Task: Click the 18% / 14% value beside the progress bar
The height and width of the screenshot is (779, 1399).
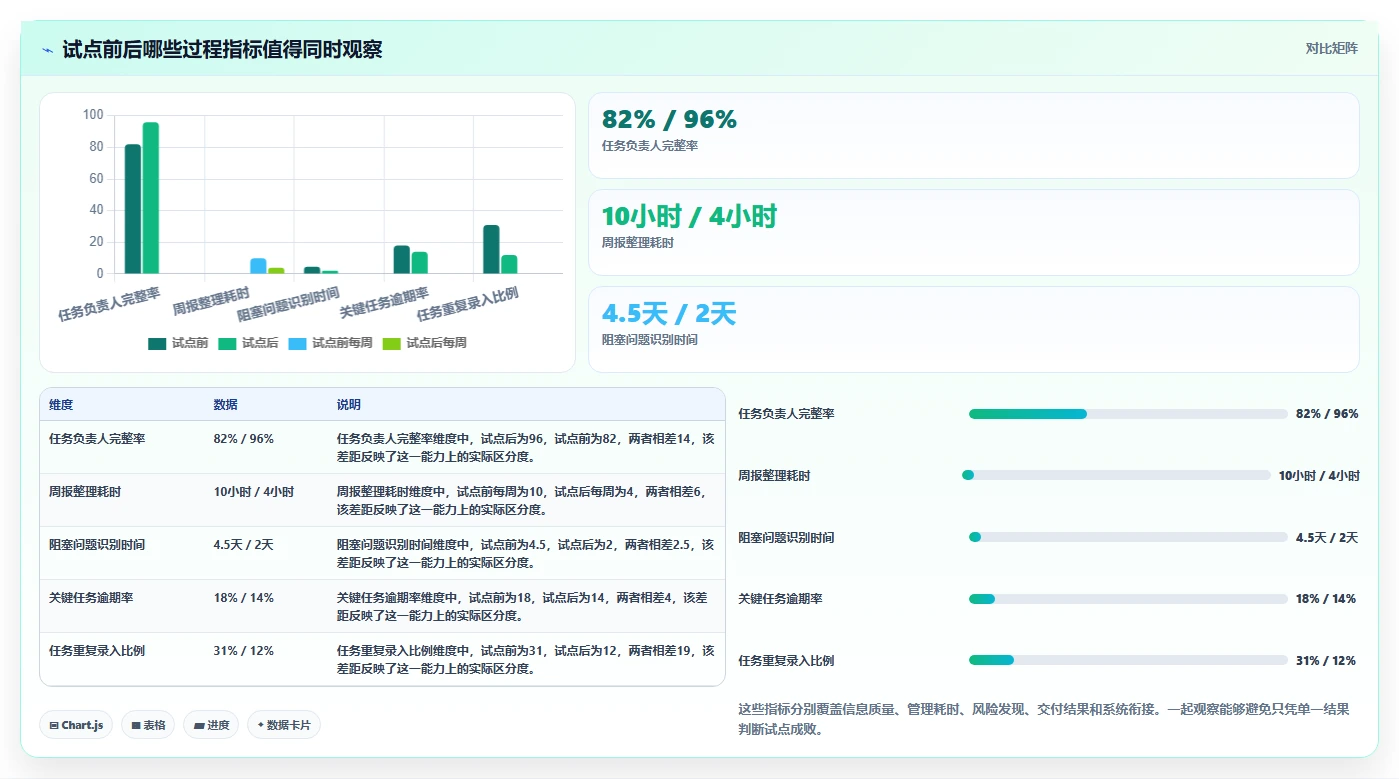Action: pos(1326,599)
